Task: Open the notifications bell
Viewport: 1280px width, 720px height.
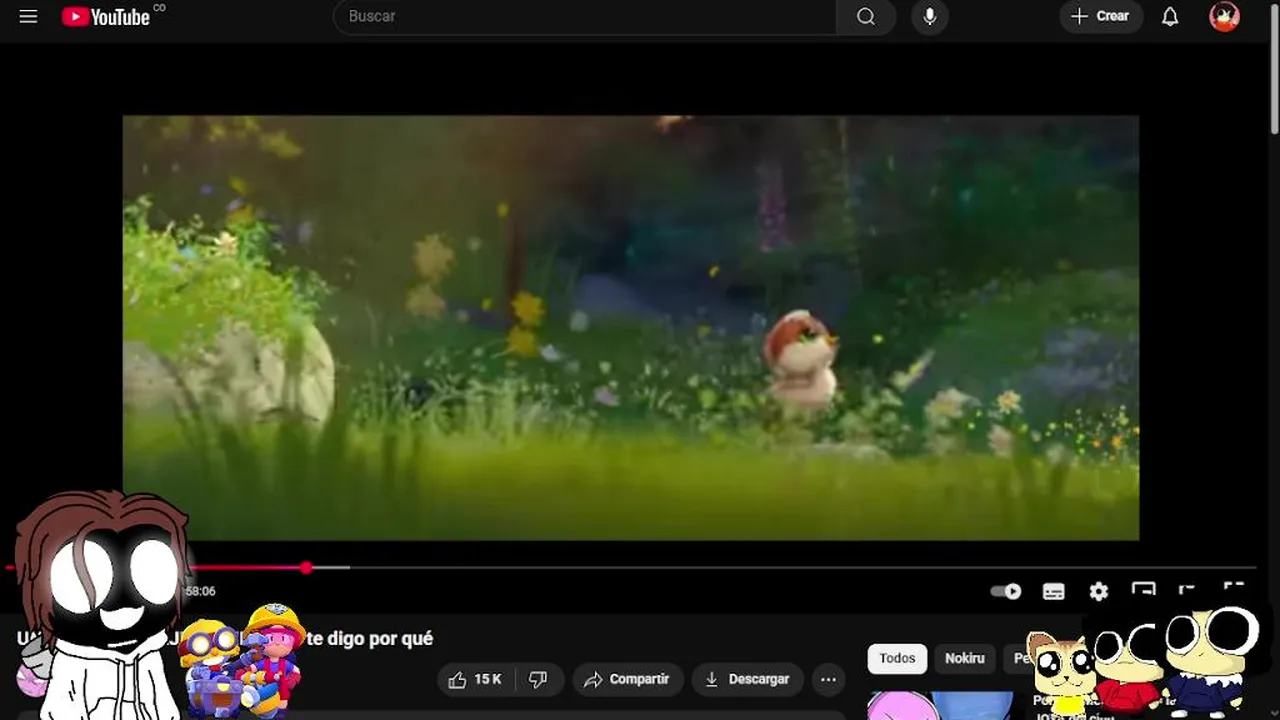Action: point(1170,16)
